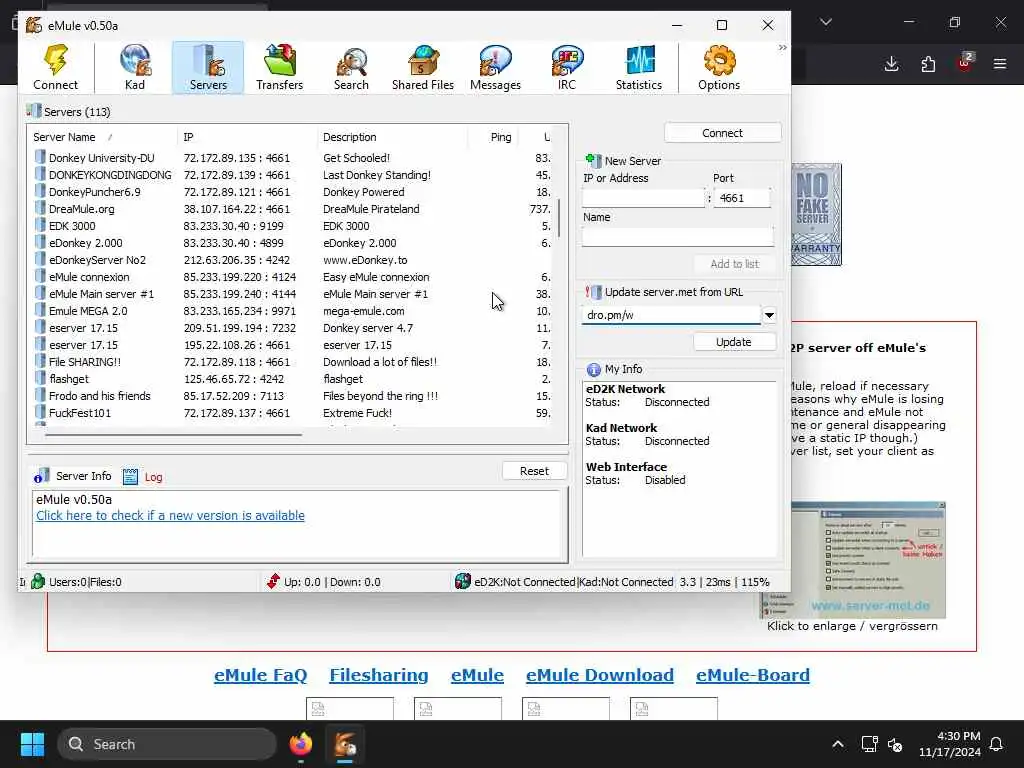Click the server icon beside flashget

40,378
